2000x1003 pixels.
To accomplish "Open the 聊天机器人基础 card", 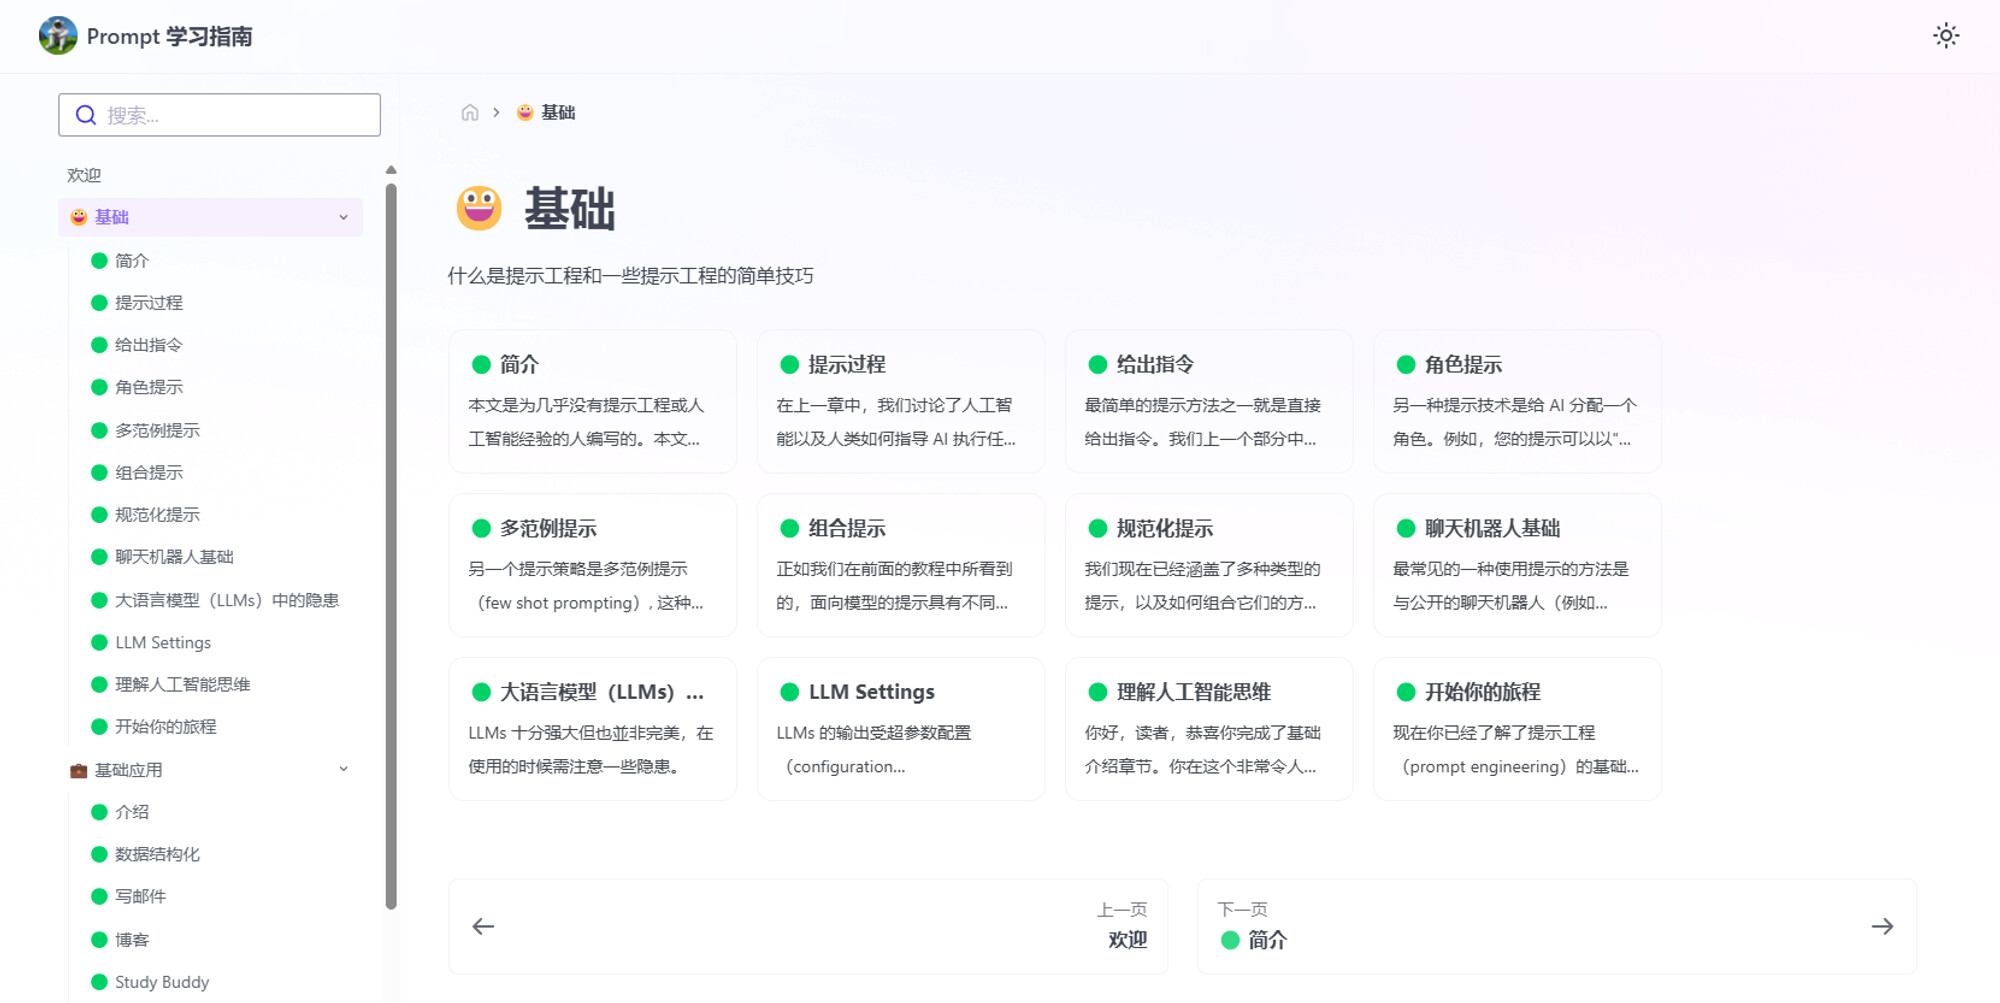I will coord(1516,565).
